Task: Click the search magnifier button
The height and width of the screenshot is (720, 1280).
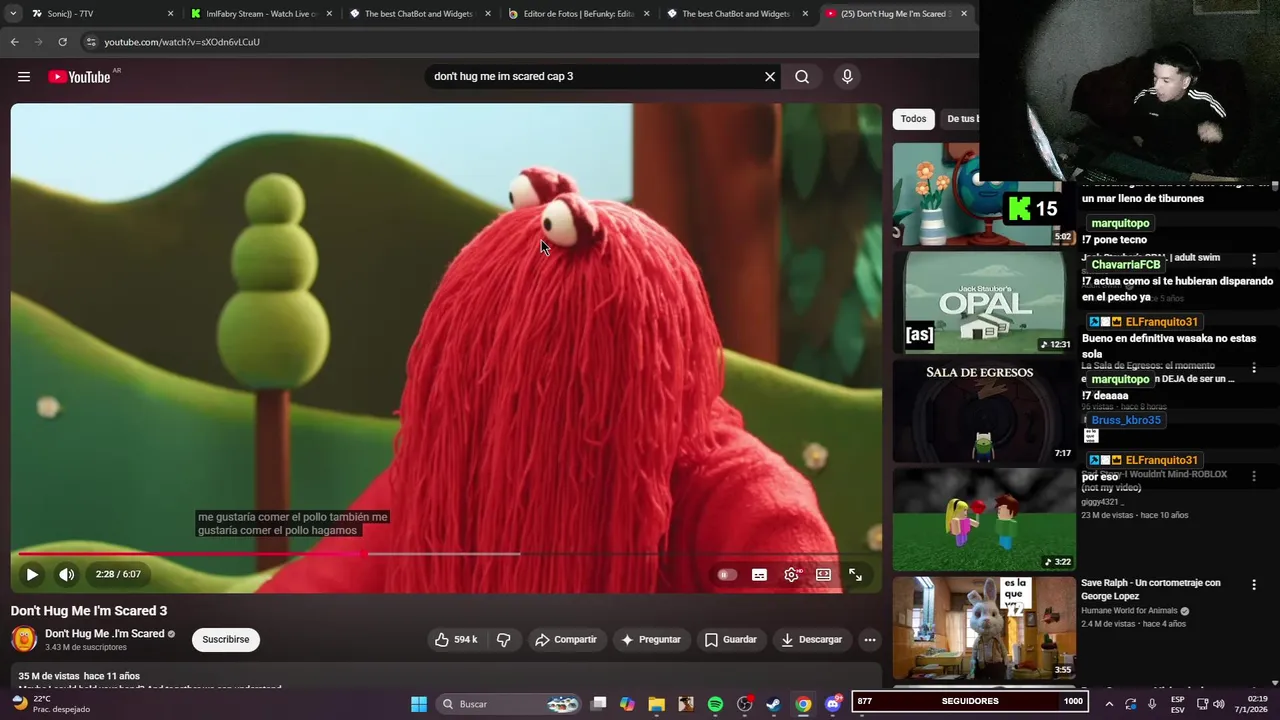Action: [802, 77]
